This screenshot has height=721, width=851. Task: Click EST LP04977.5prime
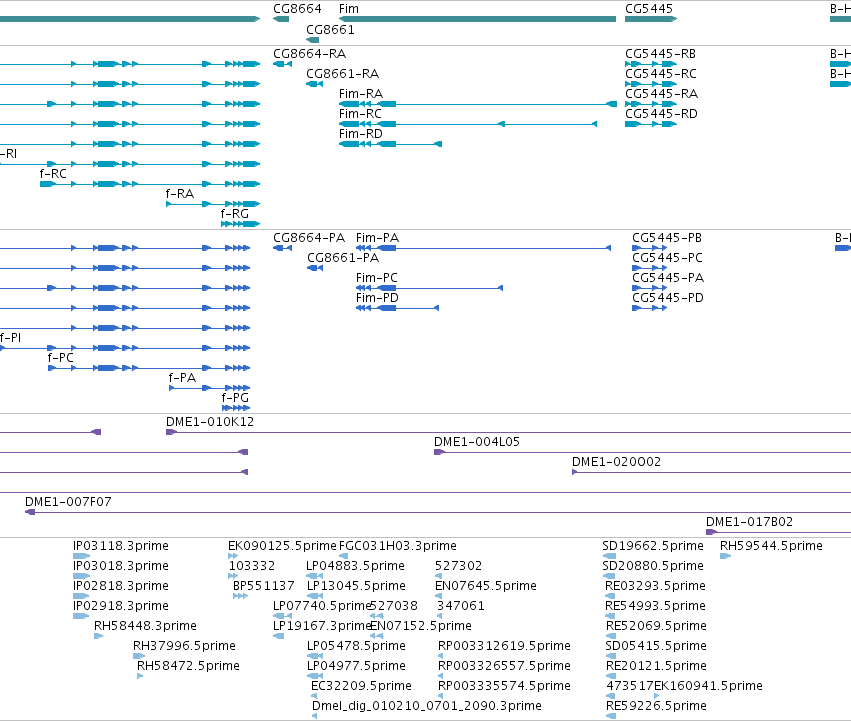[357, 666]
